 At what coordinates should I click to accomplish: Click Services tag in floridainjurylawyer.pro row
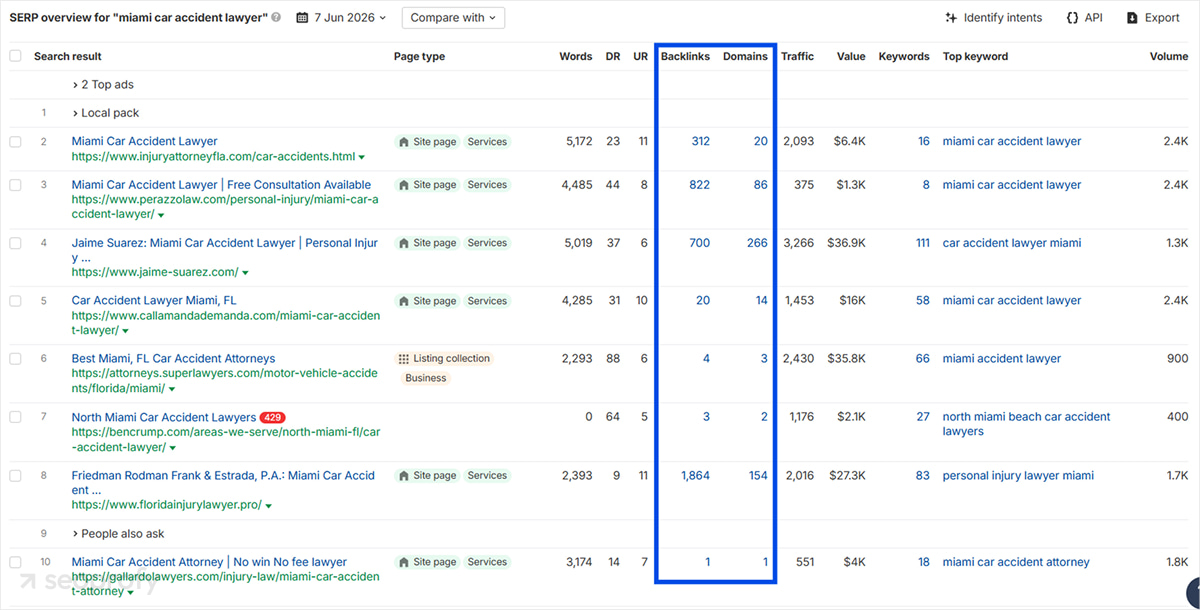tap(487, 476)
